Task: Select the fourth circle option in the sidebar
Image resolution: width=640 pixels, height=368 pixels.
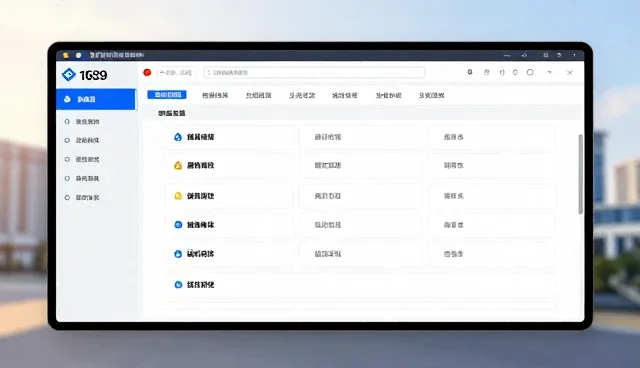Action: 67,178
